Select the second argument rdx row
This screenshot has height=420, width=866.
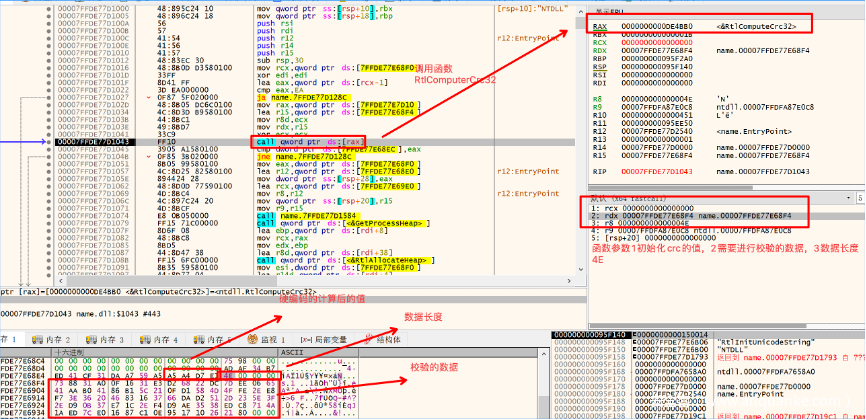[x=690, y=213]
